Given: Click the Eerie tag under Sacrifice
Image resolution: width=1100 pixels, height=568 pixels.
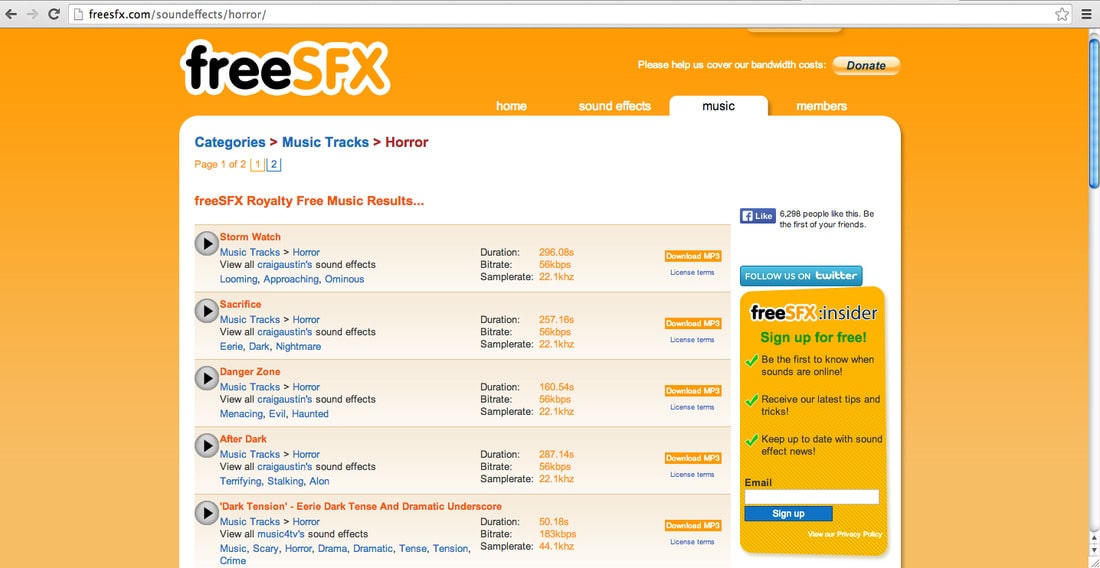Looking at the screenshot, I should pyautogui.click(x=232, y=346).
